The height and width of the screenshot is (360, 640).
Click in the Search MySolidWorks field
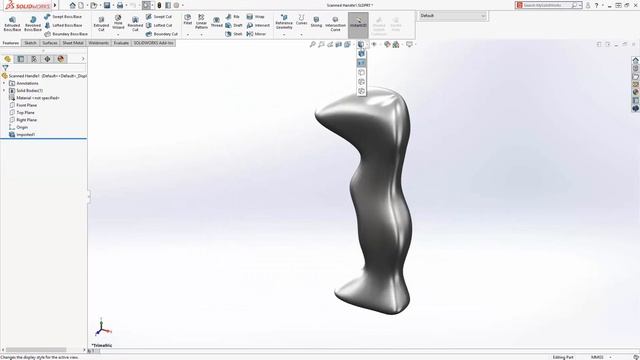point(547,5)
